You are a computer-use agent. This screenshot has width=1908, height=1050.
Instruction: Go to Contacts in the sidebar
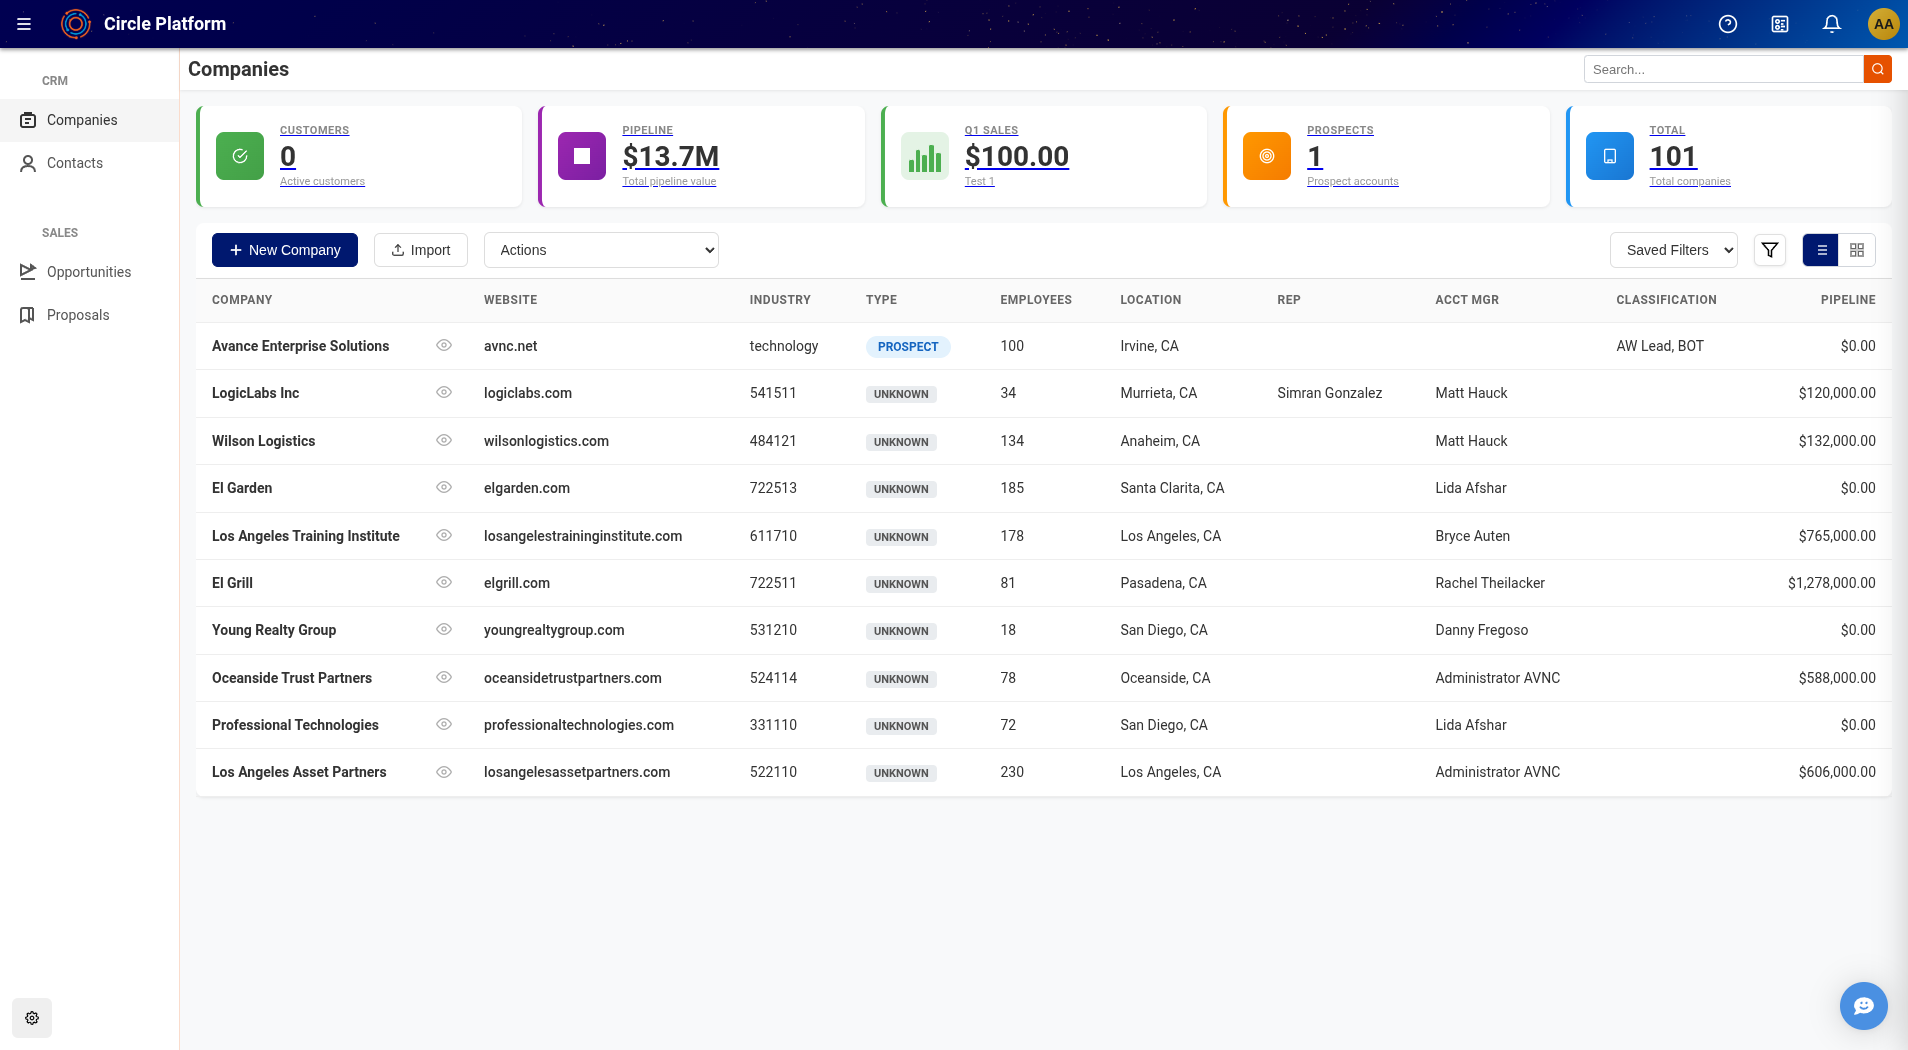[75, 163]
